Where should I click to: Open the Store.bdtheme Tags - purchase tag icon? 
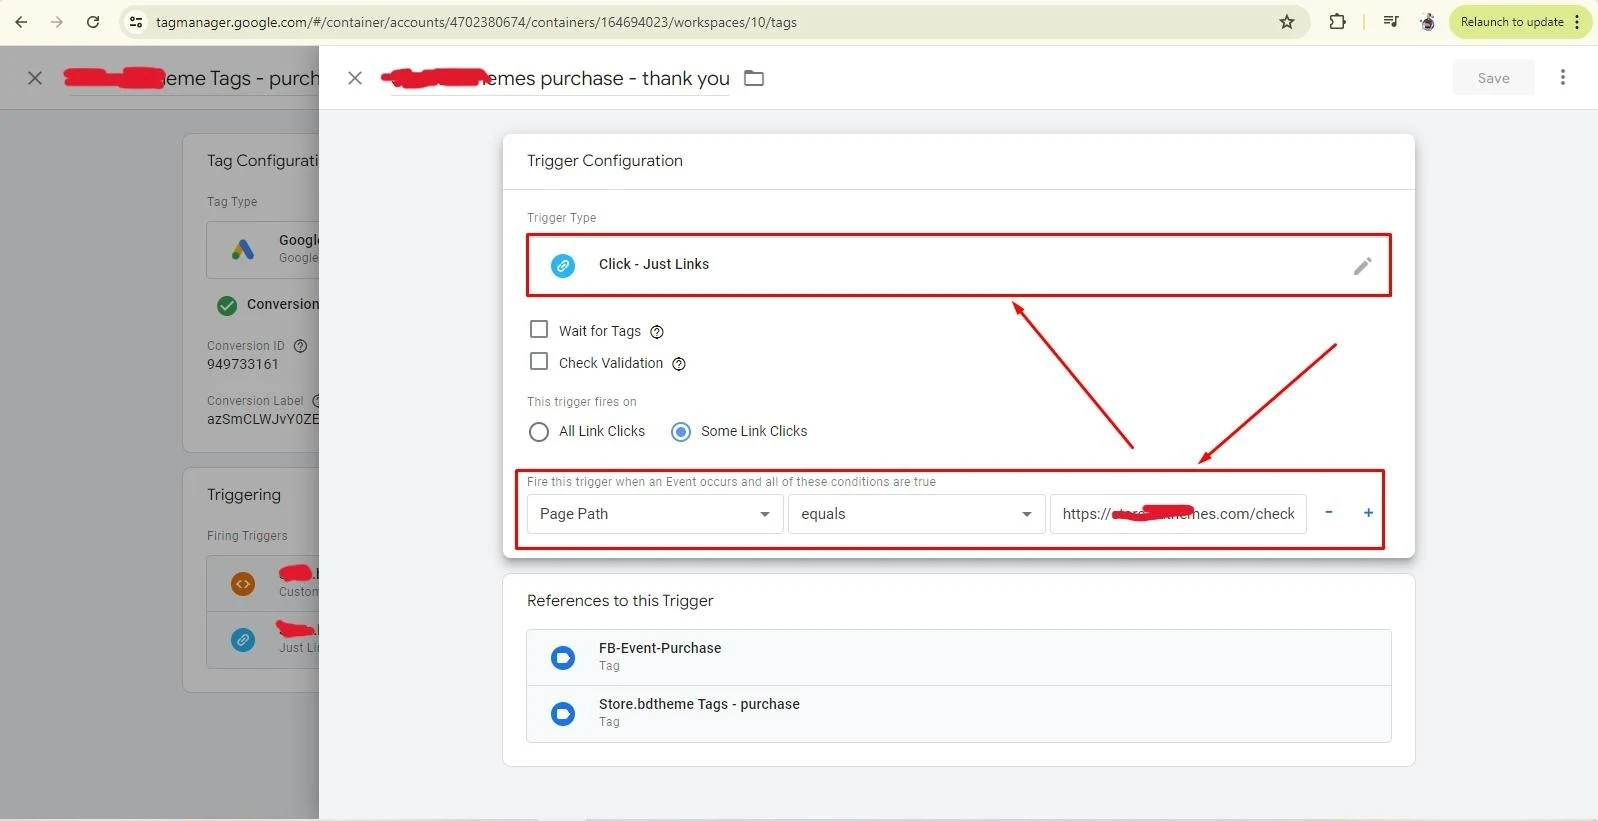click(x=563, y=713)
